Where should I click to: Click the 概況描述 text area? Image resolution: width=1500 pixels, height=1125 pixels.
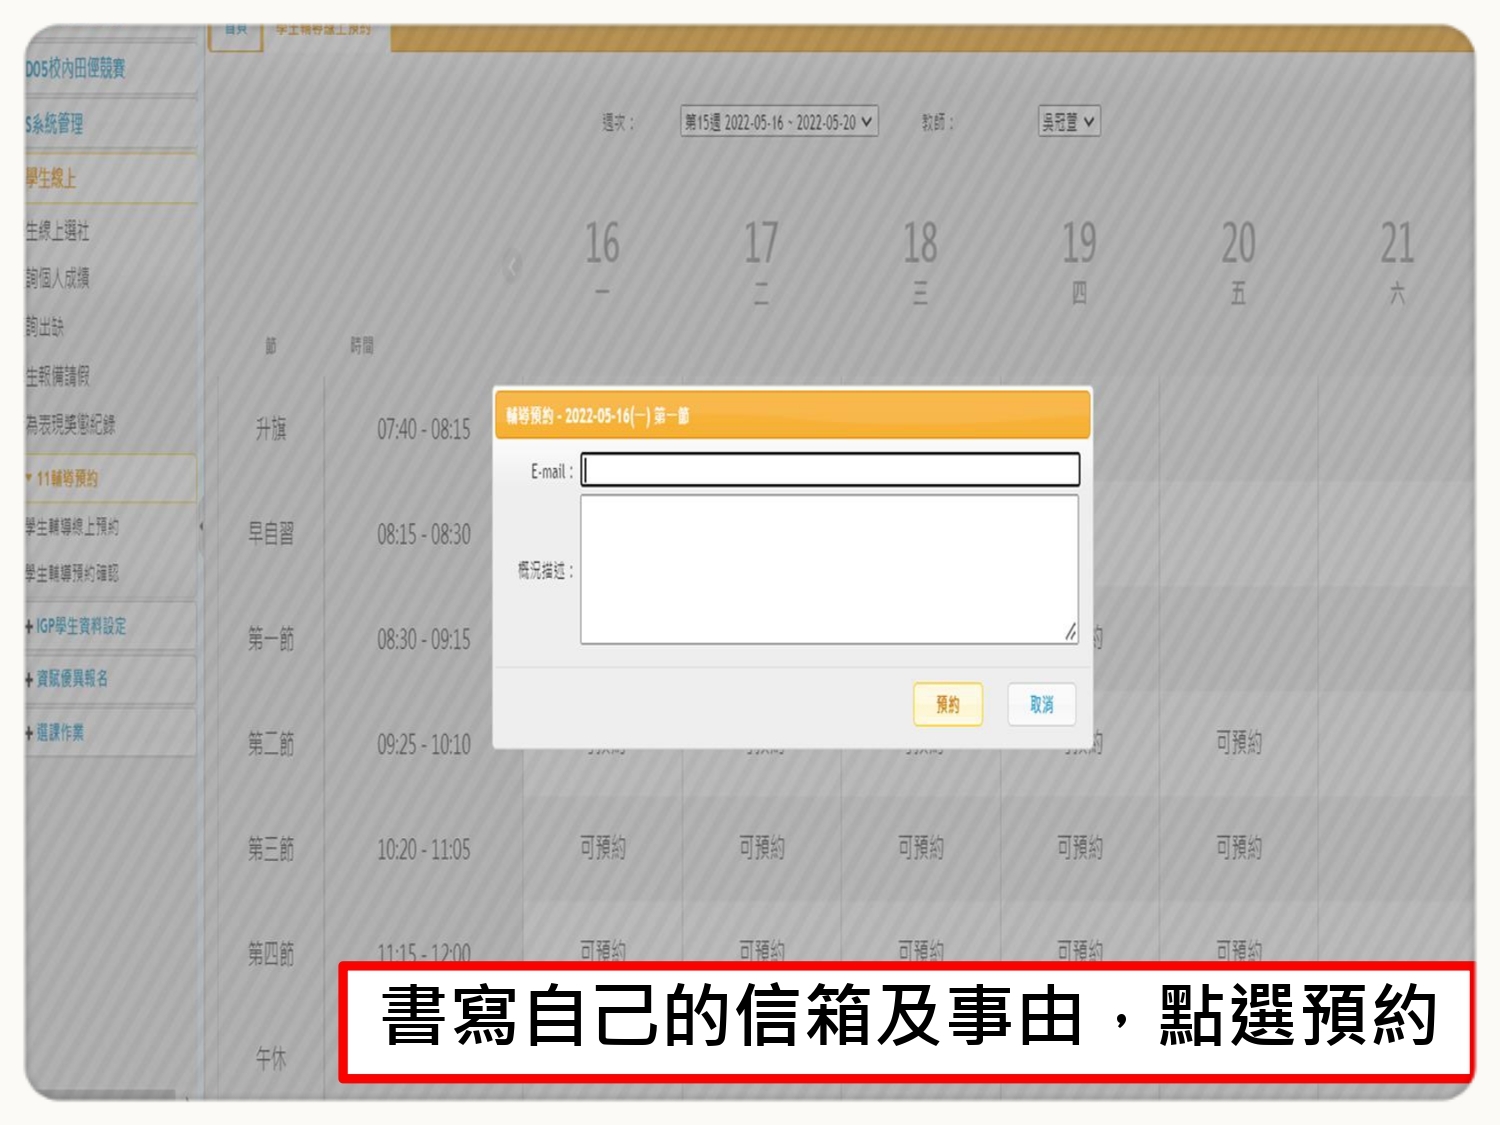pyautogui.click(x=829, y=569)
